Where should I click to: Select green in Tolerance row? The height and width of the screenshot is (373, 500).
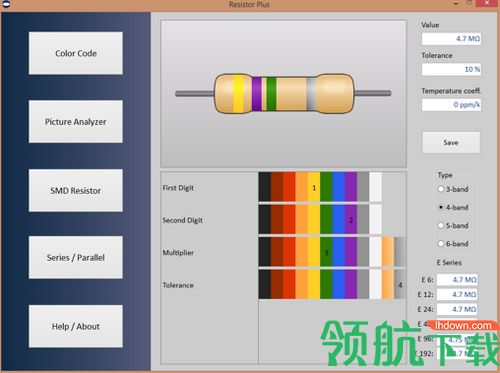(326, 284)
